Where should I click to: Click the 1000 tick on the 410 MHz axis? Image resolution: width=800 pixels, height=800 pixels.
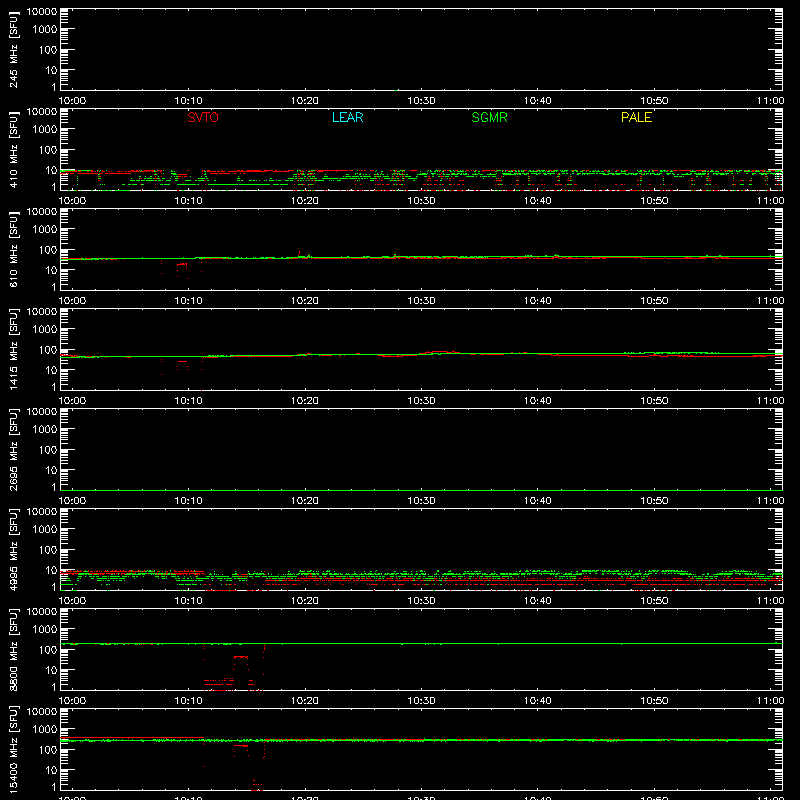point(45,129)
